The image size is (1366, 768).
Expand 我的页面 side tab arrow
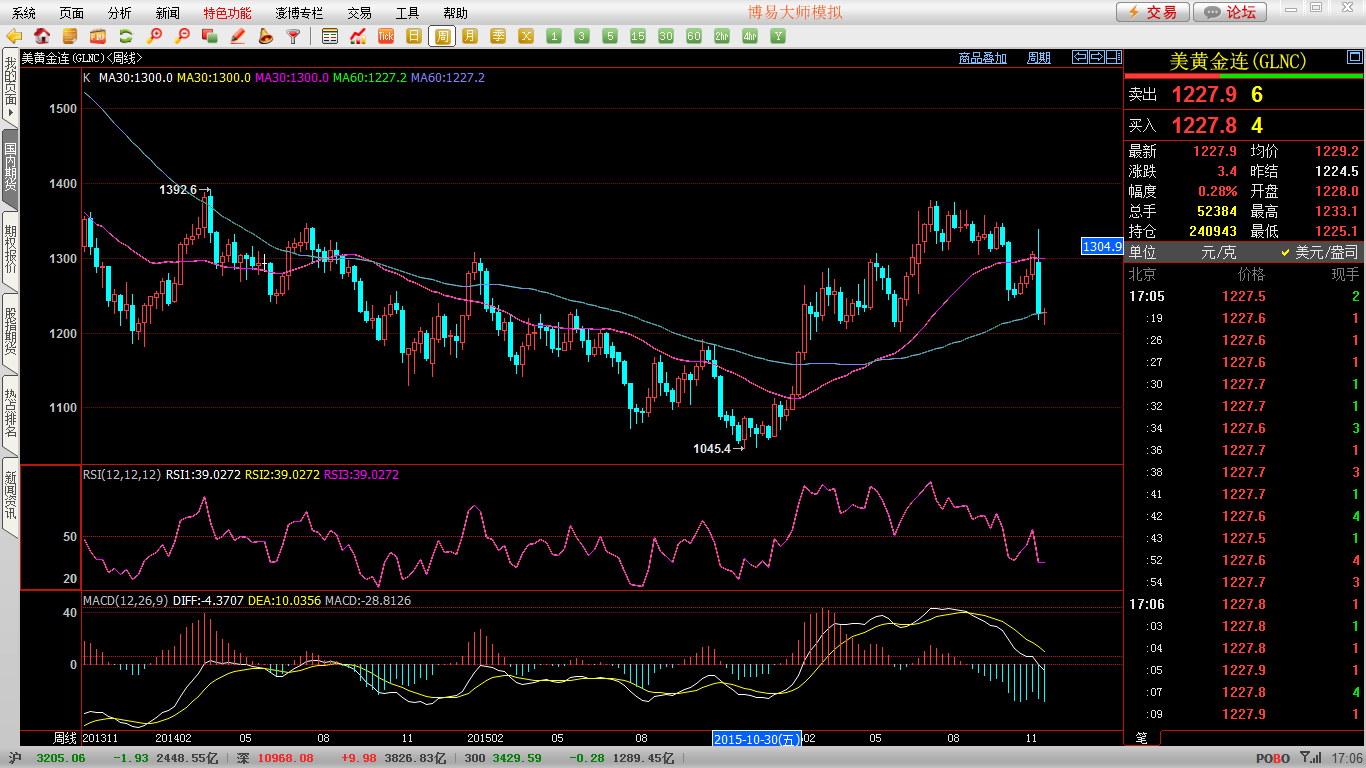coord(10,87)
